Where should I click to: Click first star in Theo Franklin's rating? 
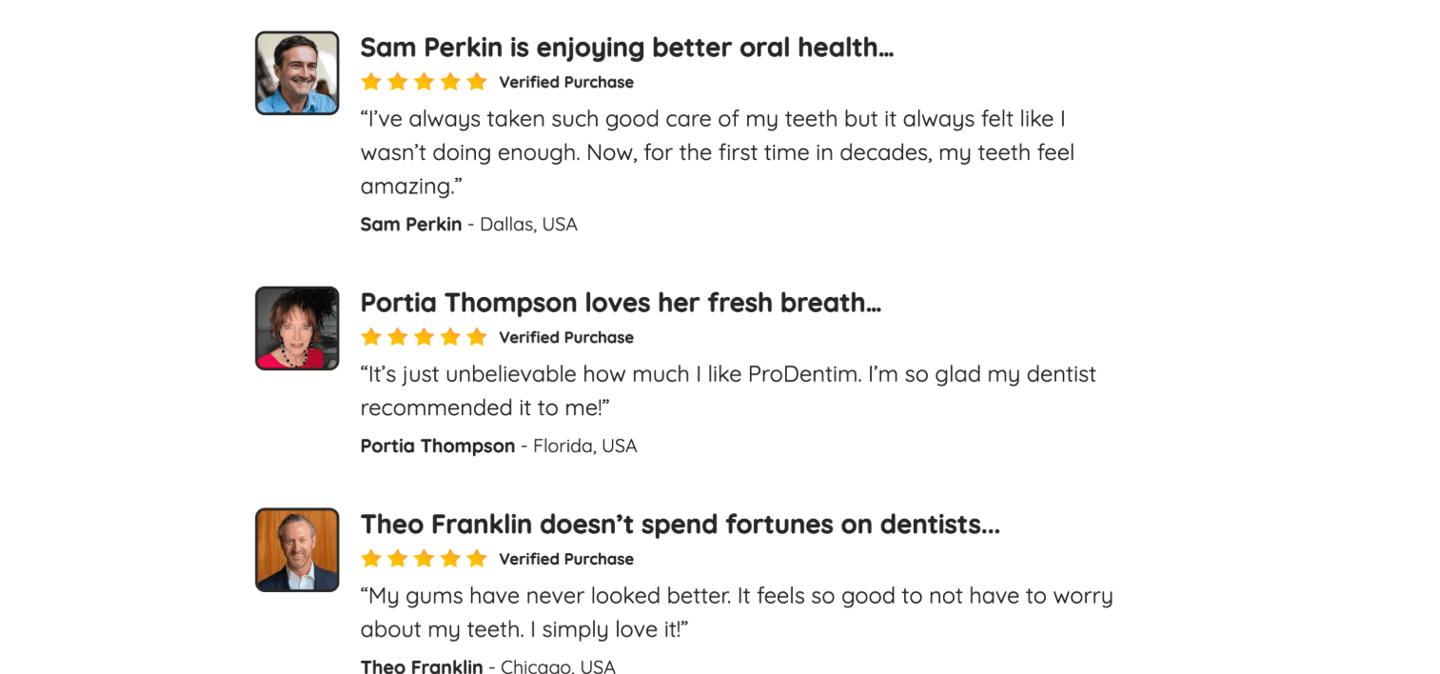coord(371,559)
